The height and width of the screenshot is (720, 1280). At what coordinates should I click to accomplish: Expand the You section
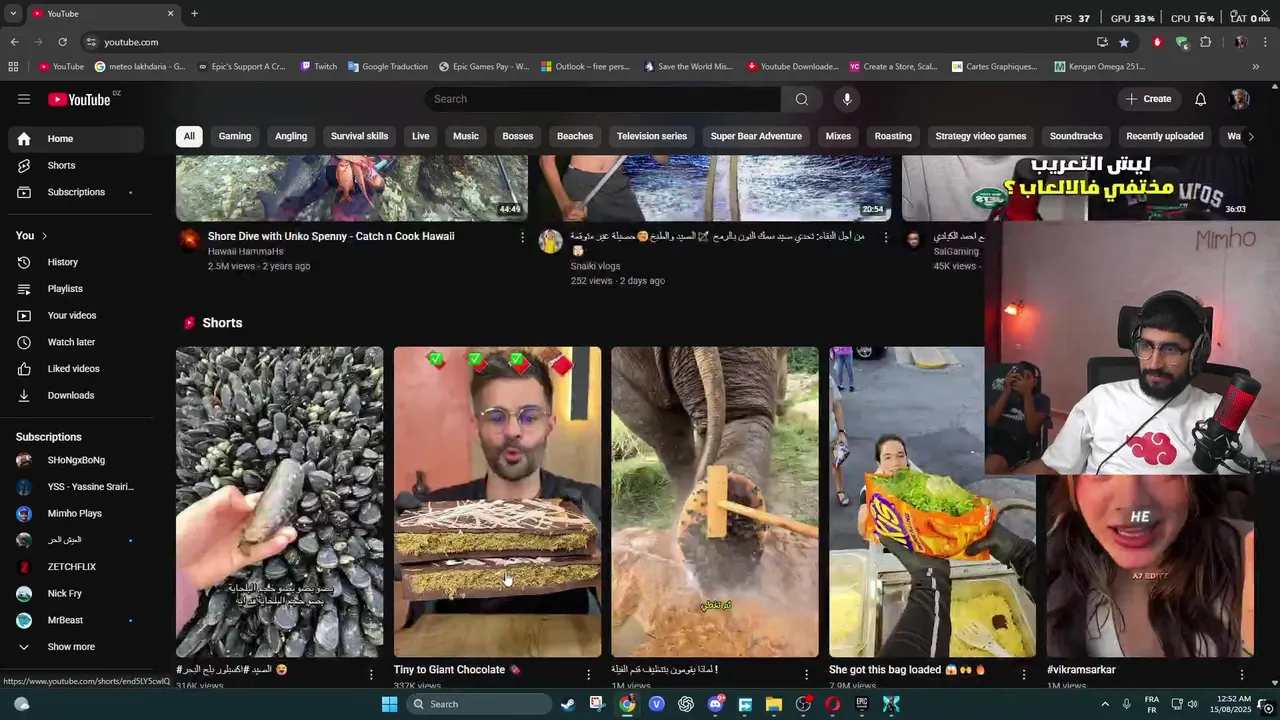click(x=32, y=235)
